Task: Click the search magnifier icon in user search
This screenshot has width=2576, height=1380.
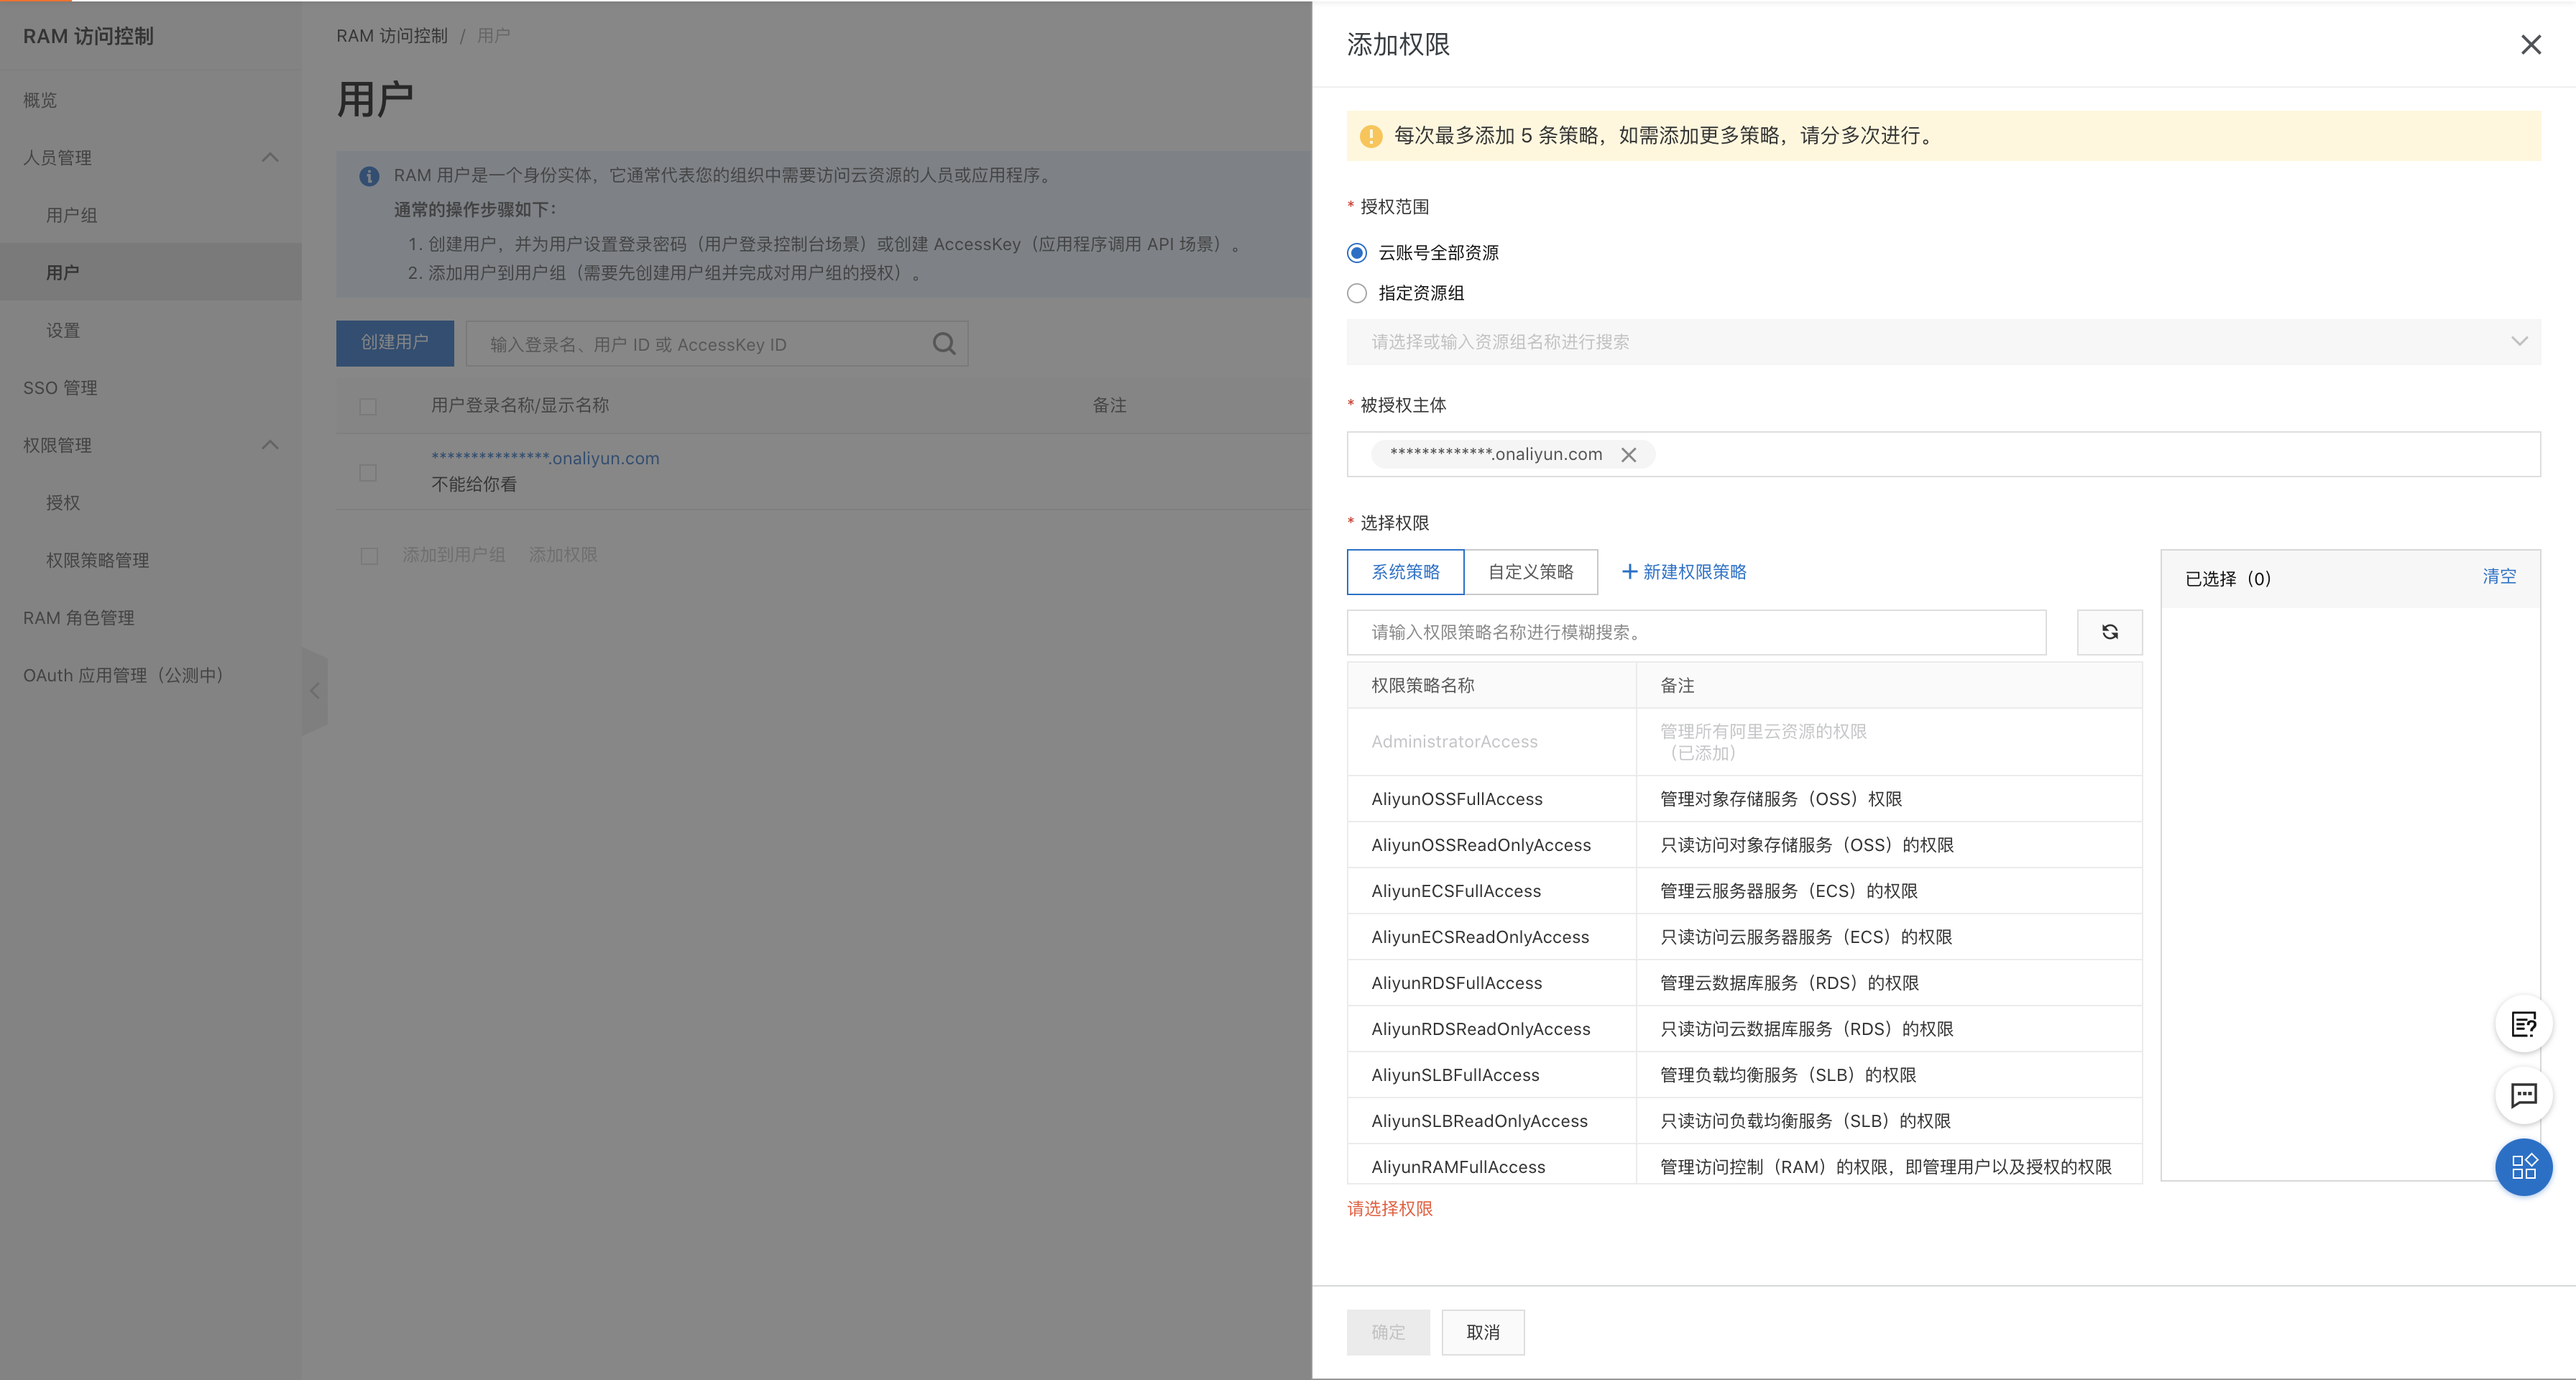Action: point(943,344)
